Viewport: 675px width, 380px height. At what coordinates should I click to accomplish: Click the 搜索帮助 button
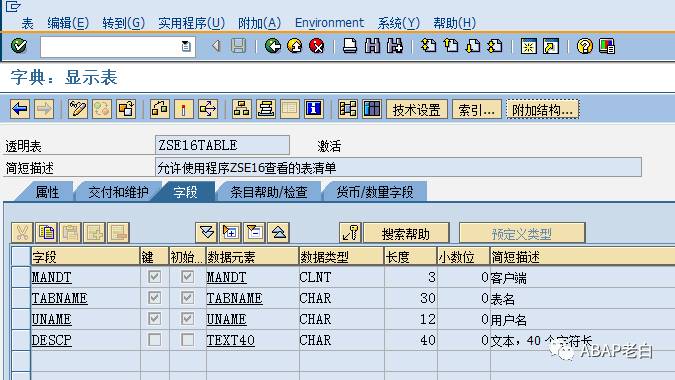406,233
